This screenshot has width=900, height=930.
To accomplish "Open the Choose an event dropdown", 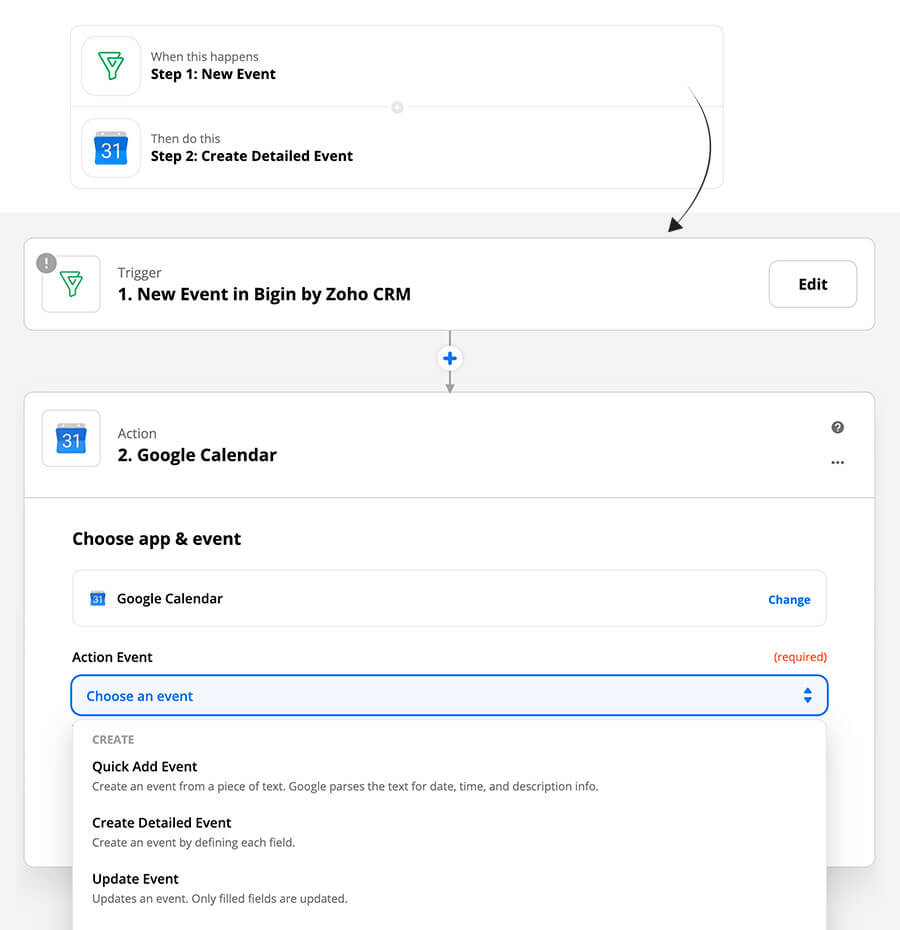I will coord(449,695).
